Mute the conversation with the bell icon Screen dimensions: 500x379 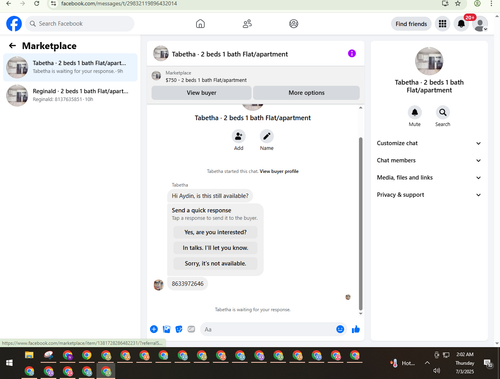pyautogui.click(x=415, y=112)
